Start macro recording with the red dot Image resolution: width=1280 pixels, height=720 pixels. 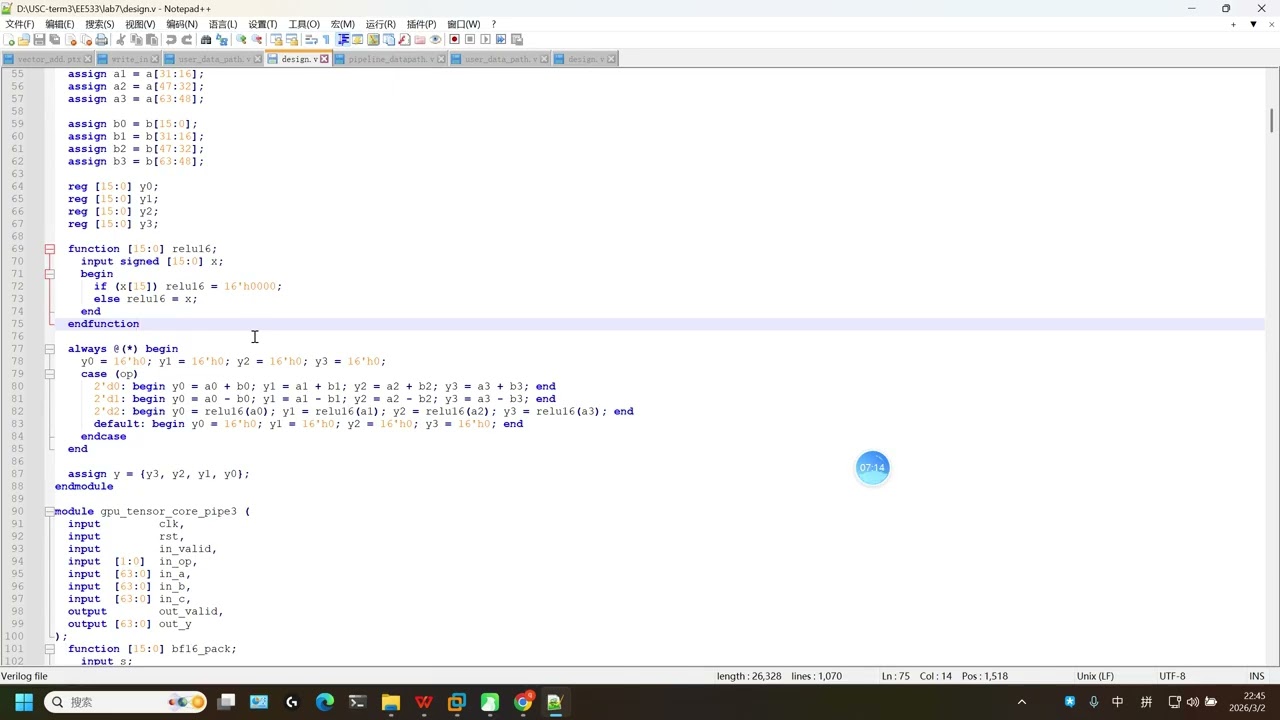(454, 40)
